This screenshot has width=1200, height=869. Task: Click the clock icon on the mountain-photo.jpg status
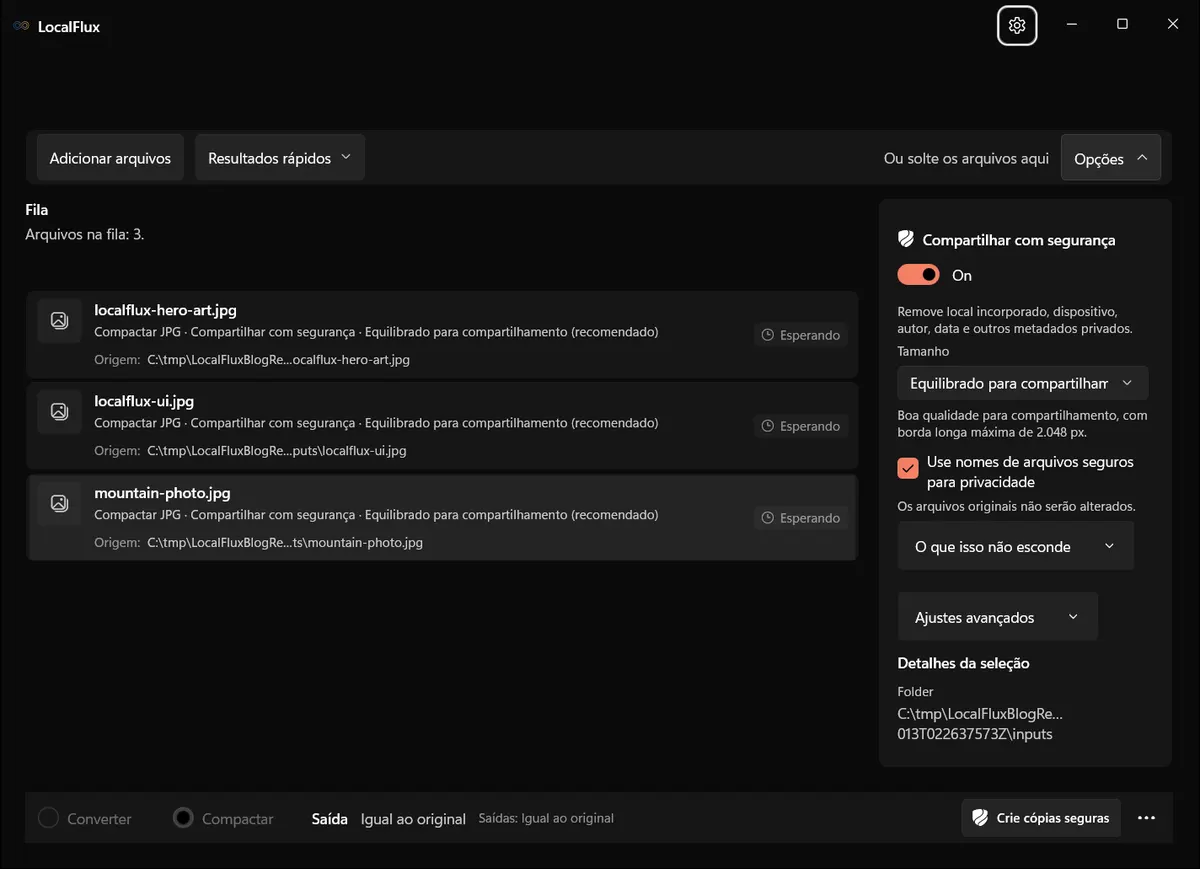click(x=768, y=518)
